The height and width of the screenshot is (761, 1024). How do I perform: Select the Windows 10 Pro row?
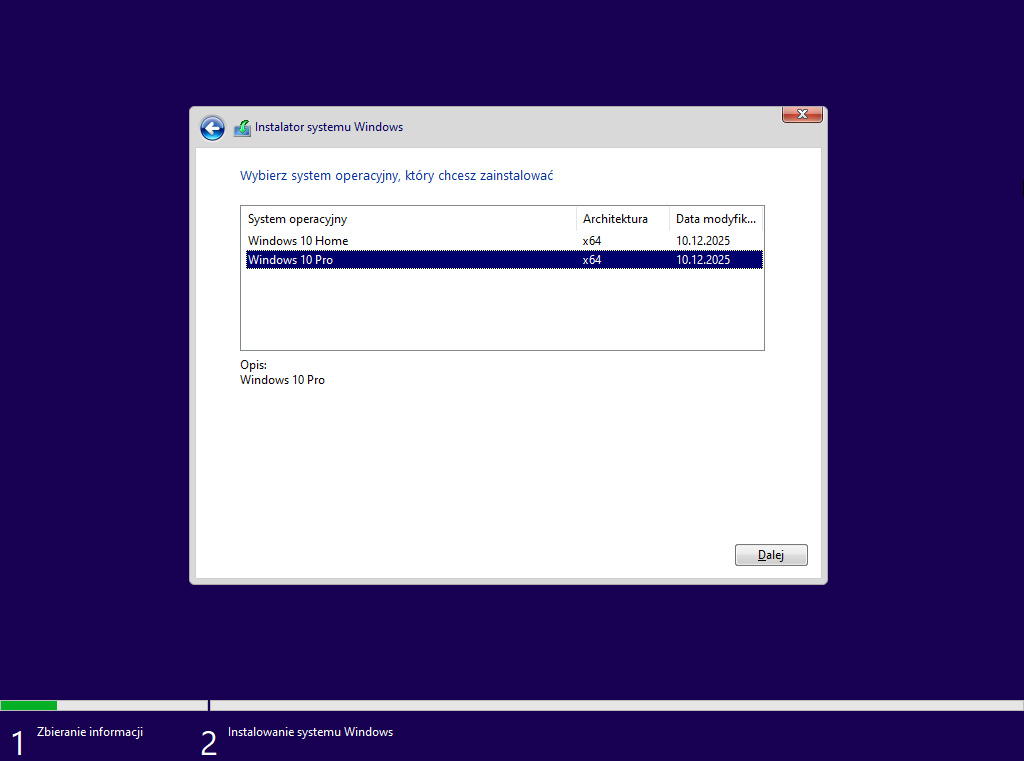coord(291,260)
